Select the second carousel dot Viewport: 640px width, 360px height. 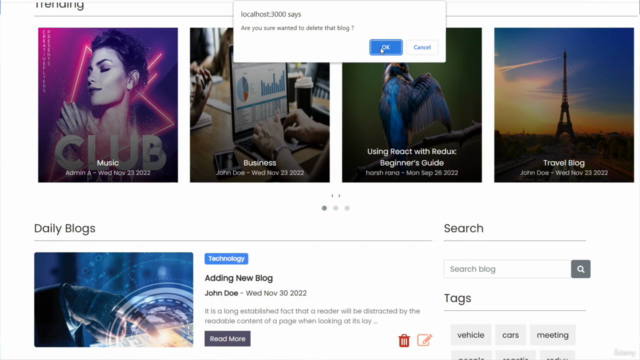coord(336,208)
